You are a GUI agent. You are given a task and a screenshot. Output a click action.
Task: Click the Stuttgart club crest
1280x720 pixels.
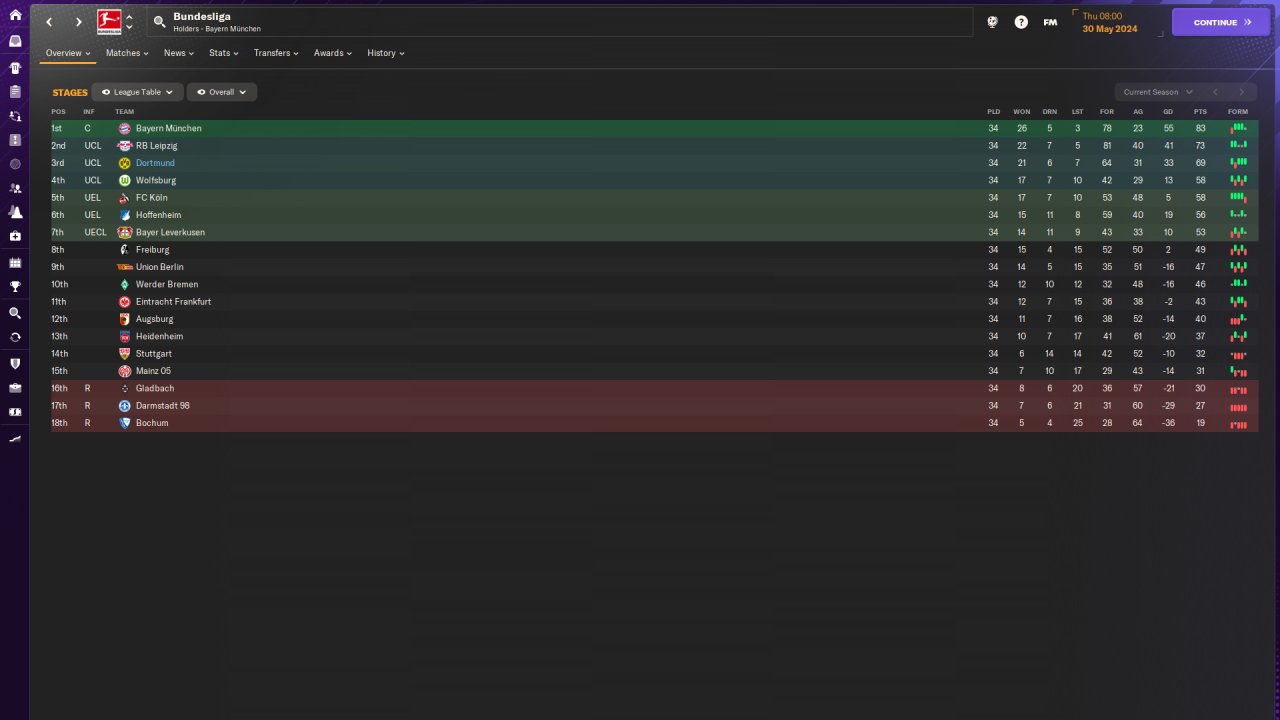[124, 354]
